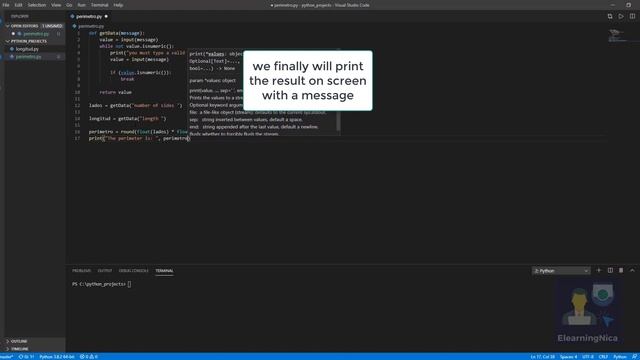Image resolution: width=640 pixels, height=360 pixels.
Task: Change indentation via 'Spaces: 4'
Action: [x=568, y=357]
